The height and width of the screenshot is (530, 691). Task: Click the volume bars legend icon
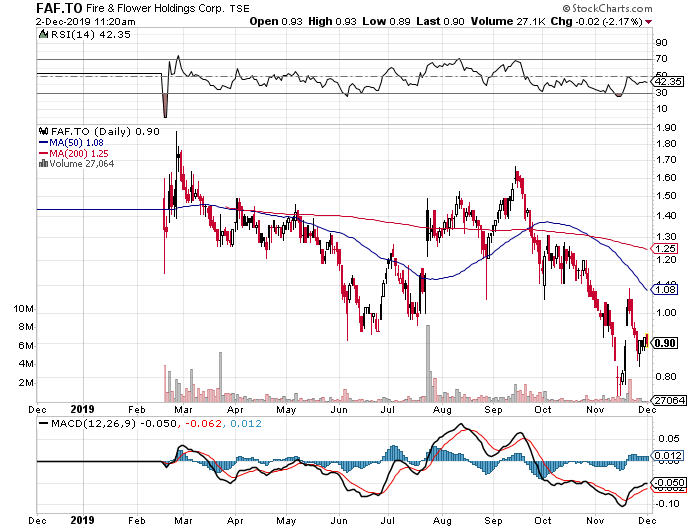point(43,163)
